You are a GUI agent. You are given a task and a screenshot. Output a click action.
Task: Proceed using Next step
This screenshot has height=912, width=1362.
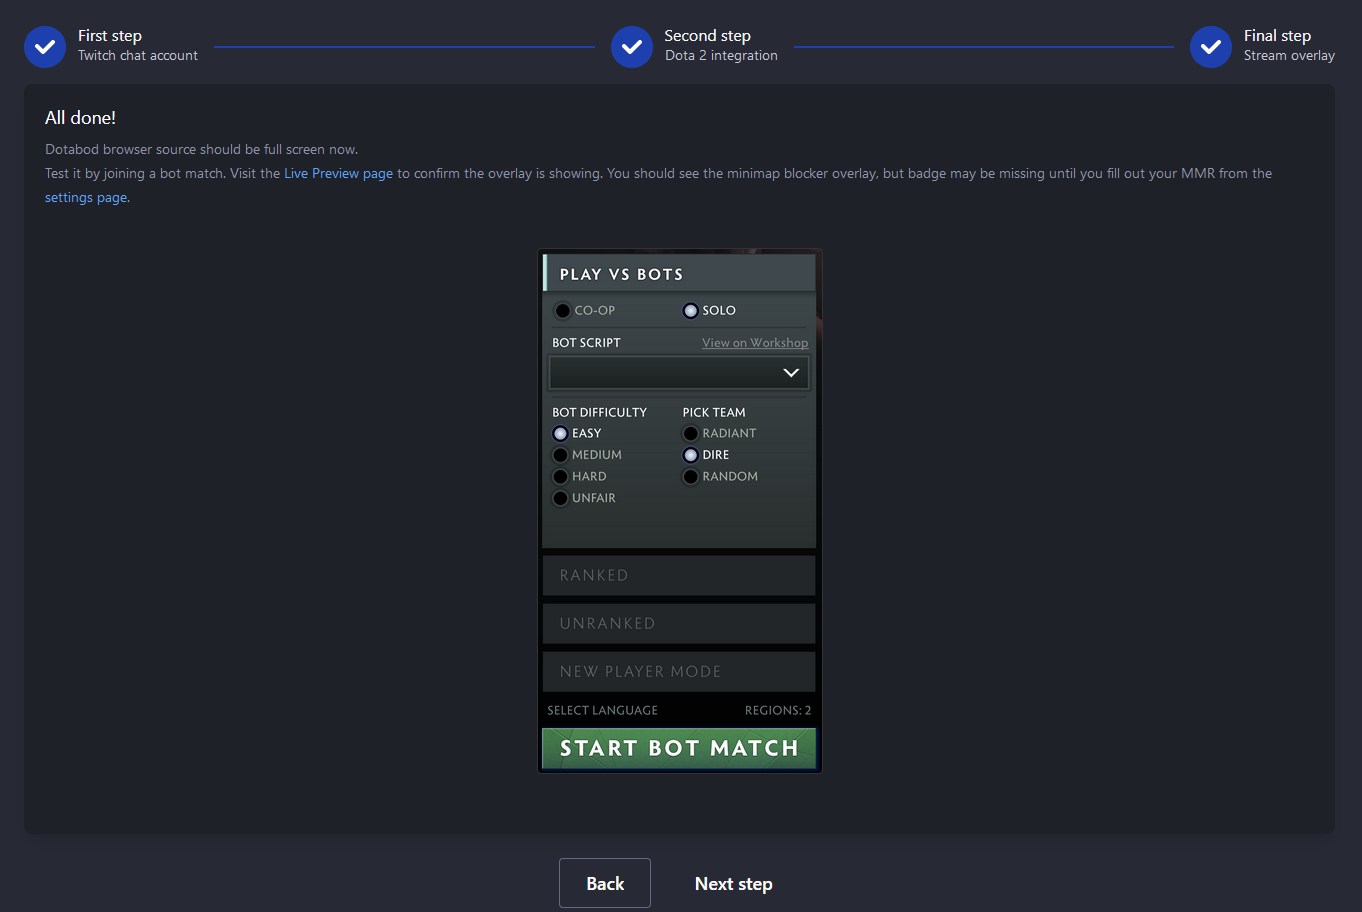coord(733,883)
